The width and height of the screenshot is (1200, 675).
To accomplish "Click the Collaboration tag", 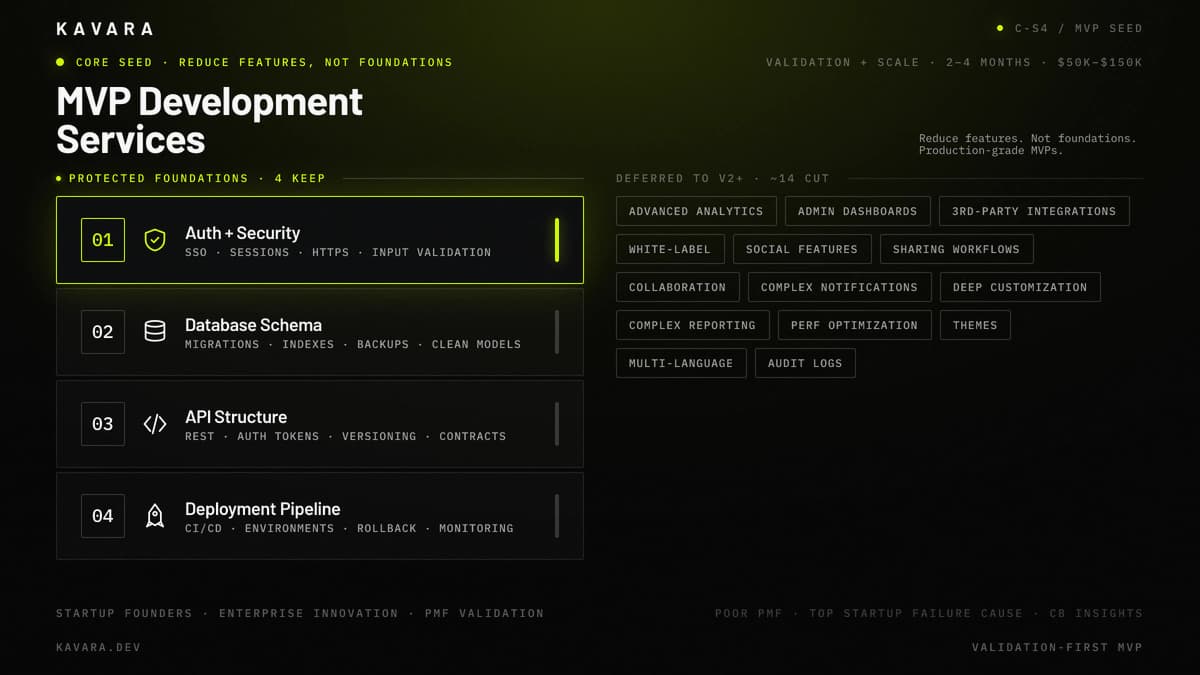I will coord(677,287).
